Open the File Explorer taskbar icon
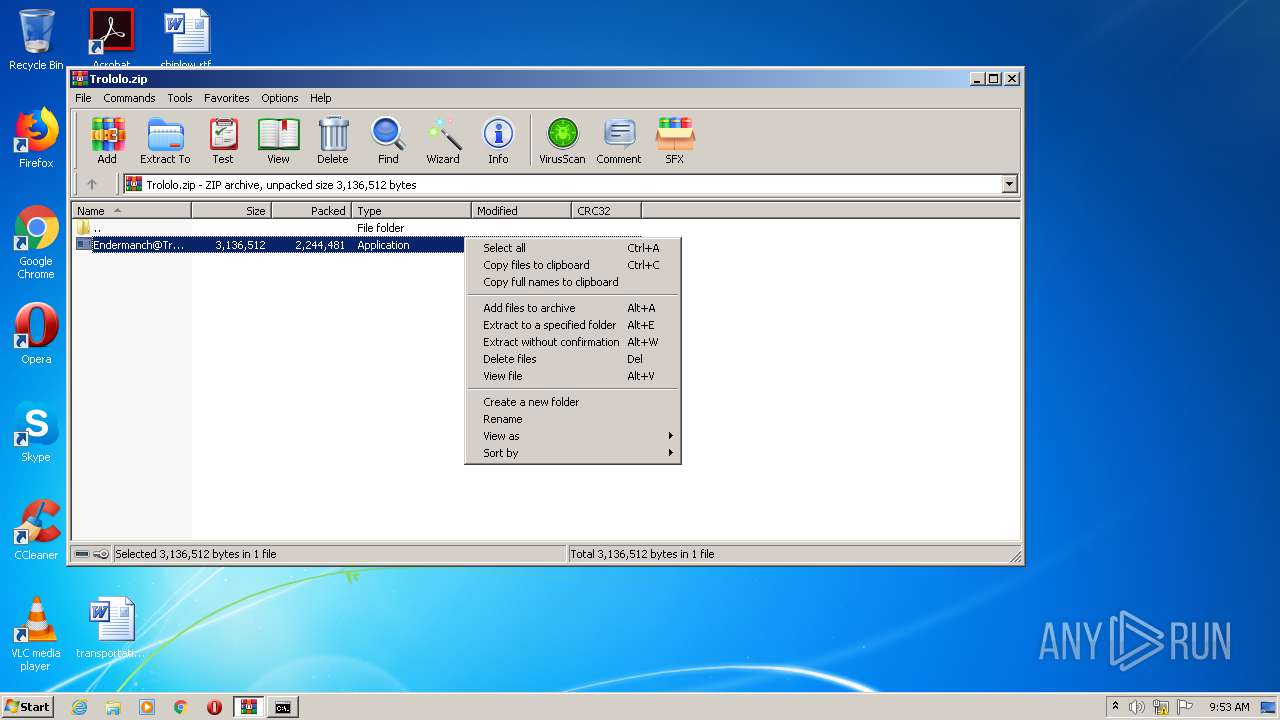This screenshot has width=1280, height=720. pos(113,707)
